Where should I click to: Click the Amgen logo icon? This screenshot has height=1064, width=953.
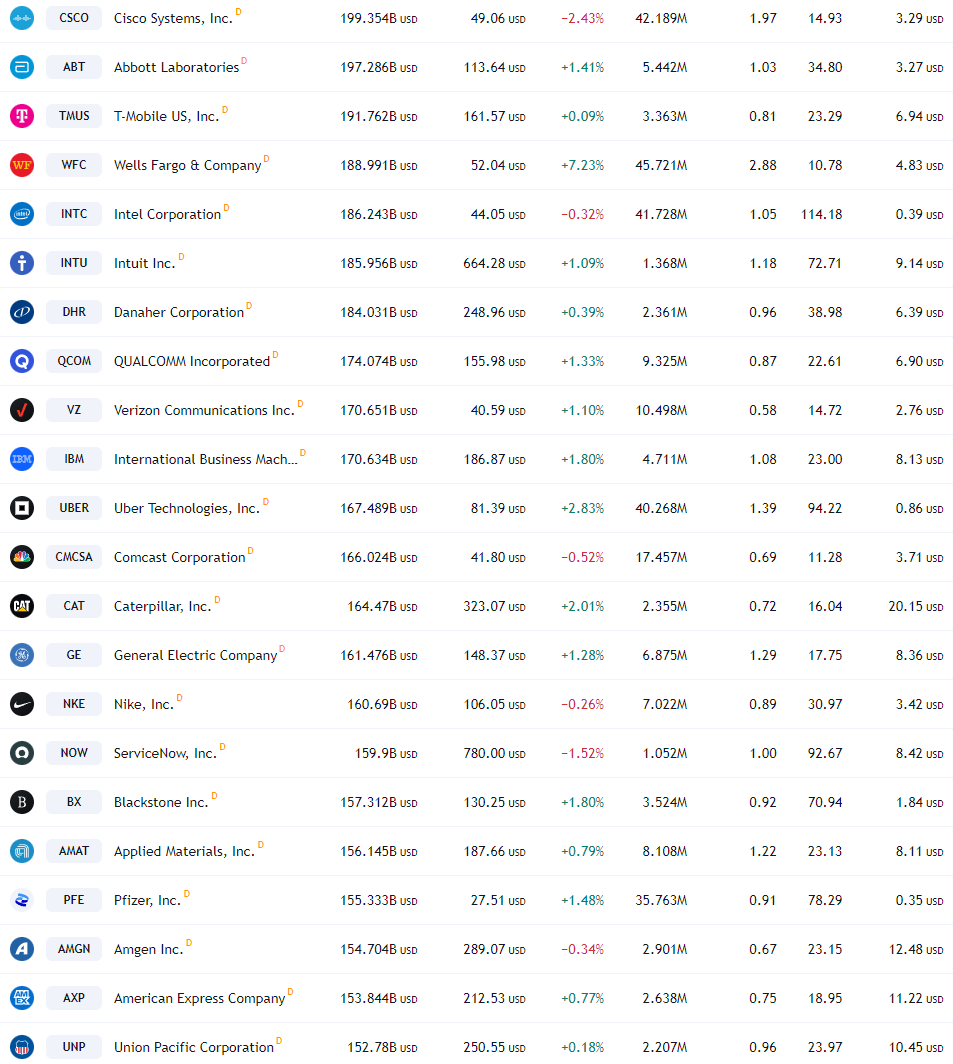point(22,949)
